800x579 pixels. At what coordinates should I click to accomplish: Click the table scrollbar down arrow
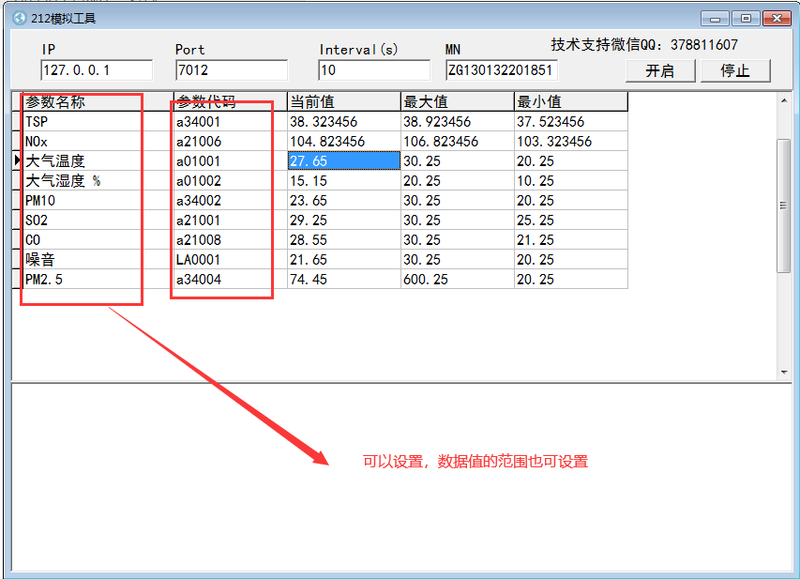coord(784,372)
